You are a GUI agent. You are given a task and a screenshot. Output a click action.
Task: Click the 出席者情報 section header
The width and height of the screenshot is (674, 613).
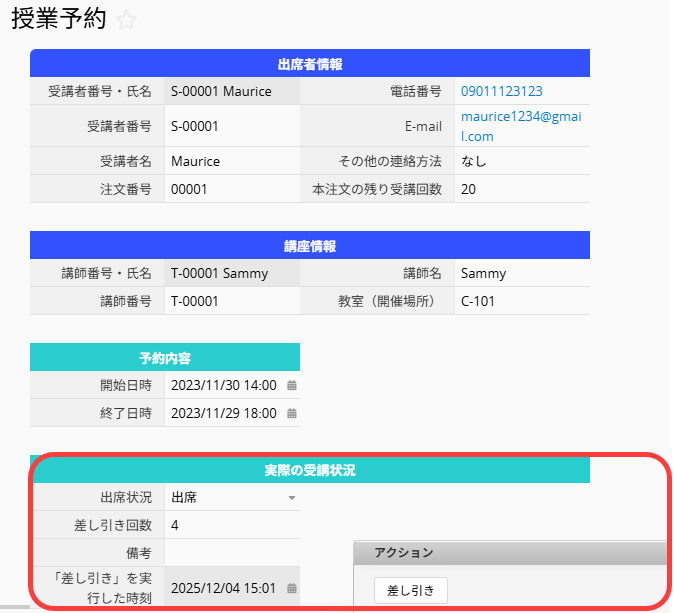pyautogui.click(x=310, y=64)
